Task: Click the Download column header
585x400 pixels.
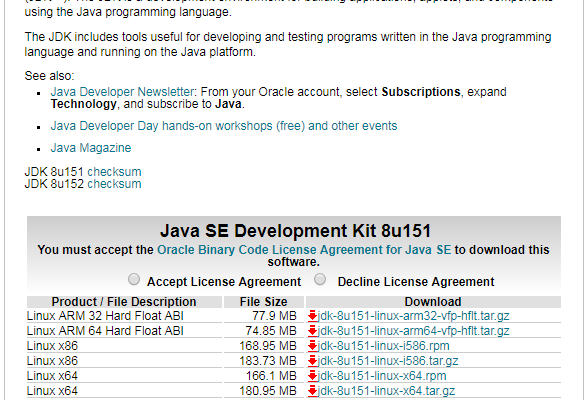Action: 433,301
